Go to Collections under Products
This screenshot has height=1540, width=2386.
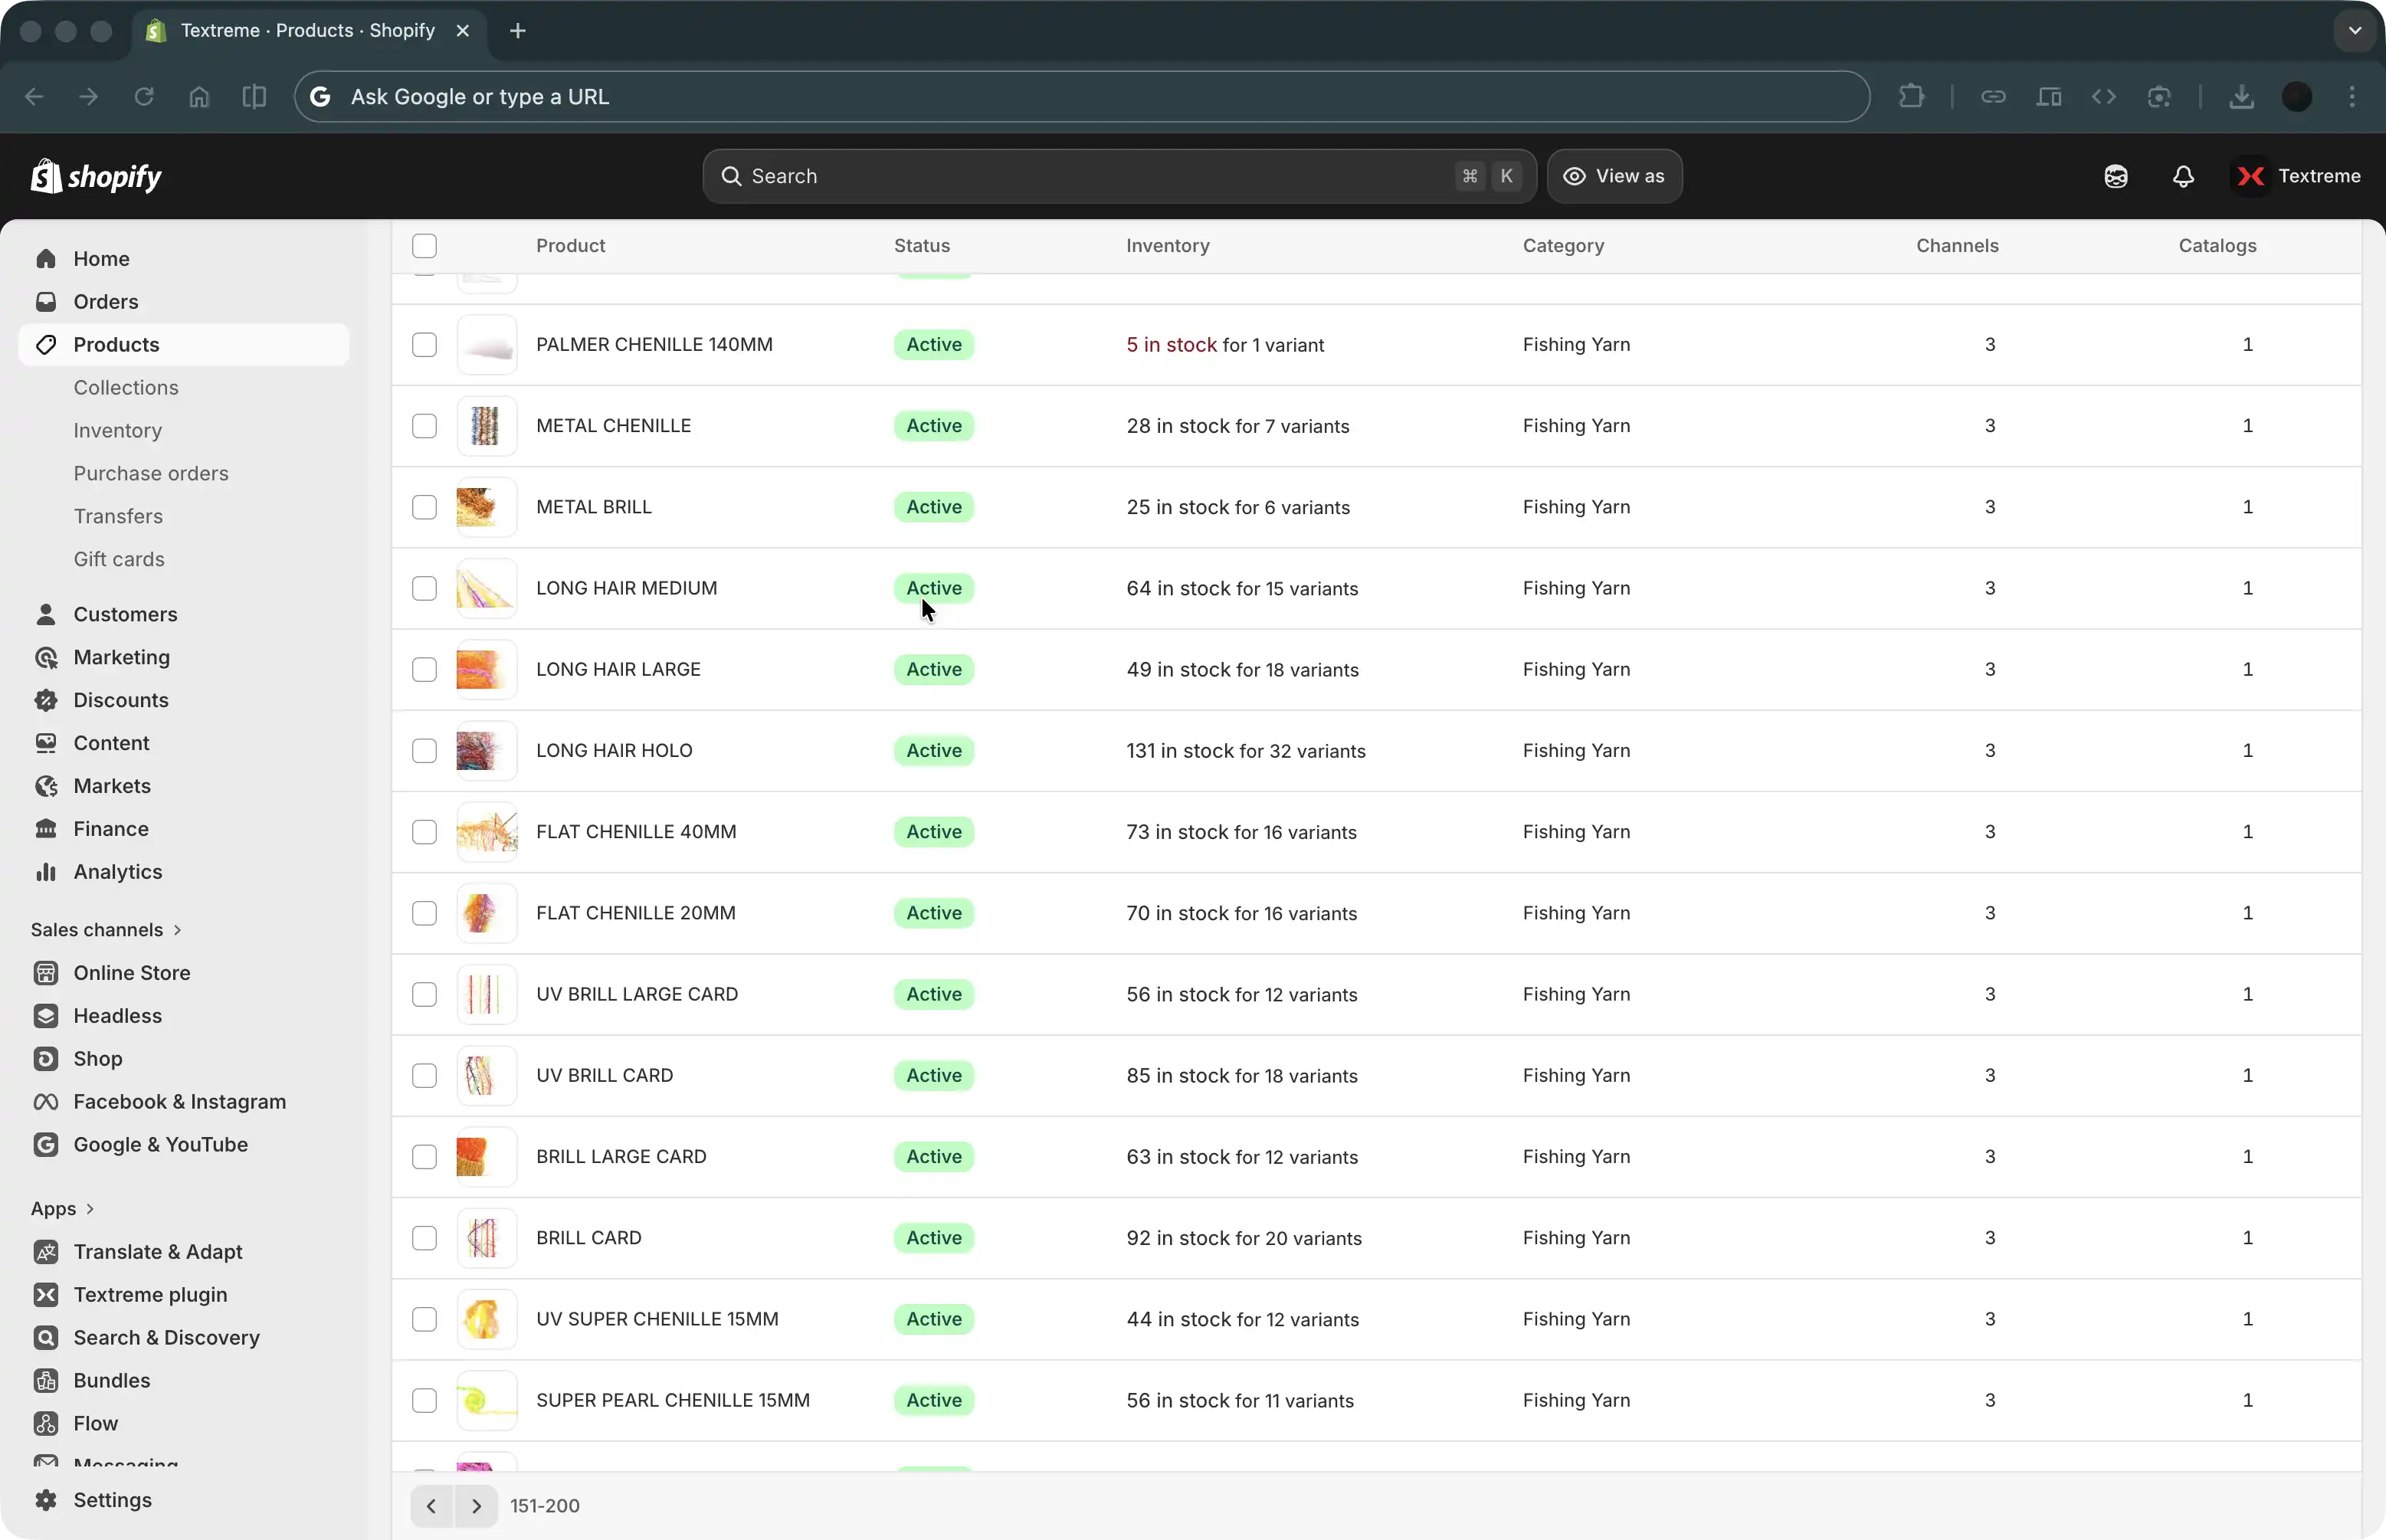125,387
